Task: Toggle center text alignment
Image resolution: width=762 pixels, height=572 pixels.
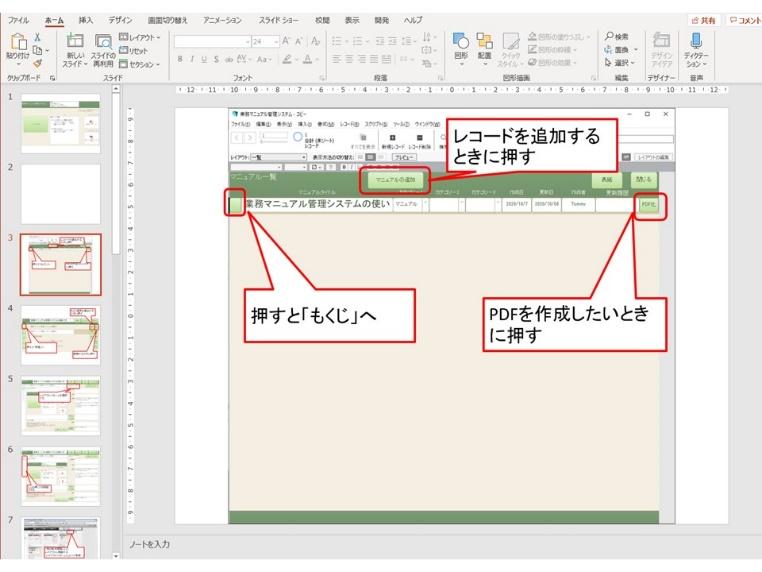Action: click(x=349, y=59)
